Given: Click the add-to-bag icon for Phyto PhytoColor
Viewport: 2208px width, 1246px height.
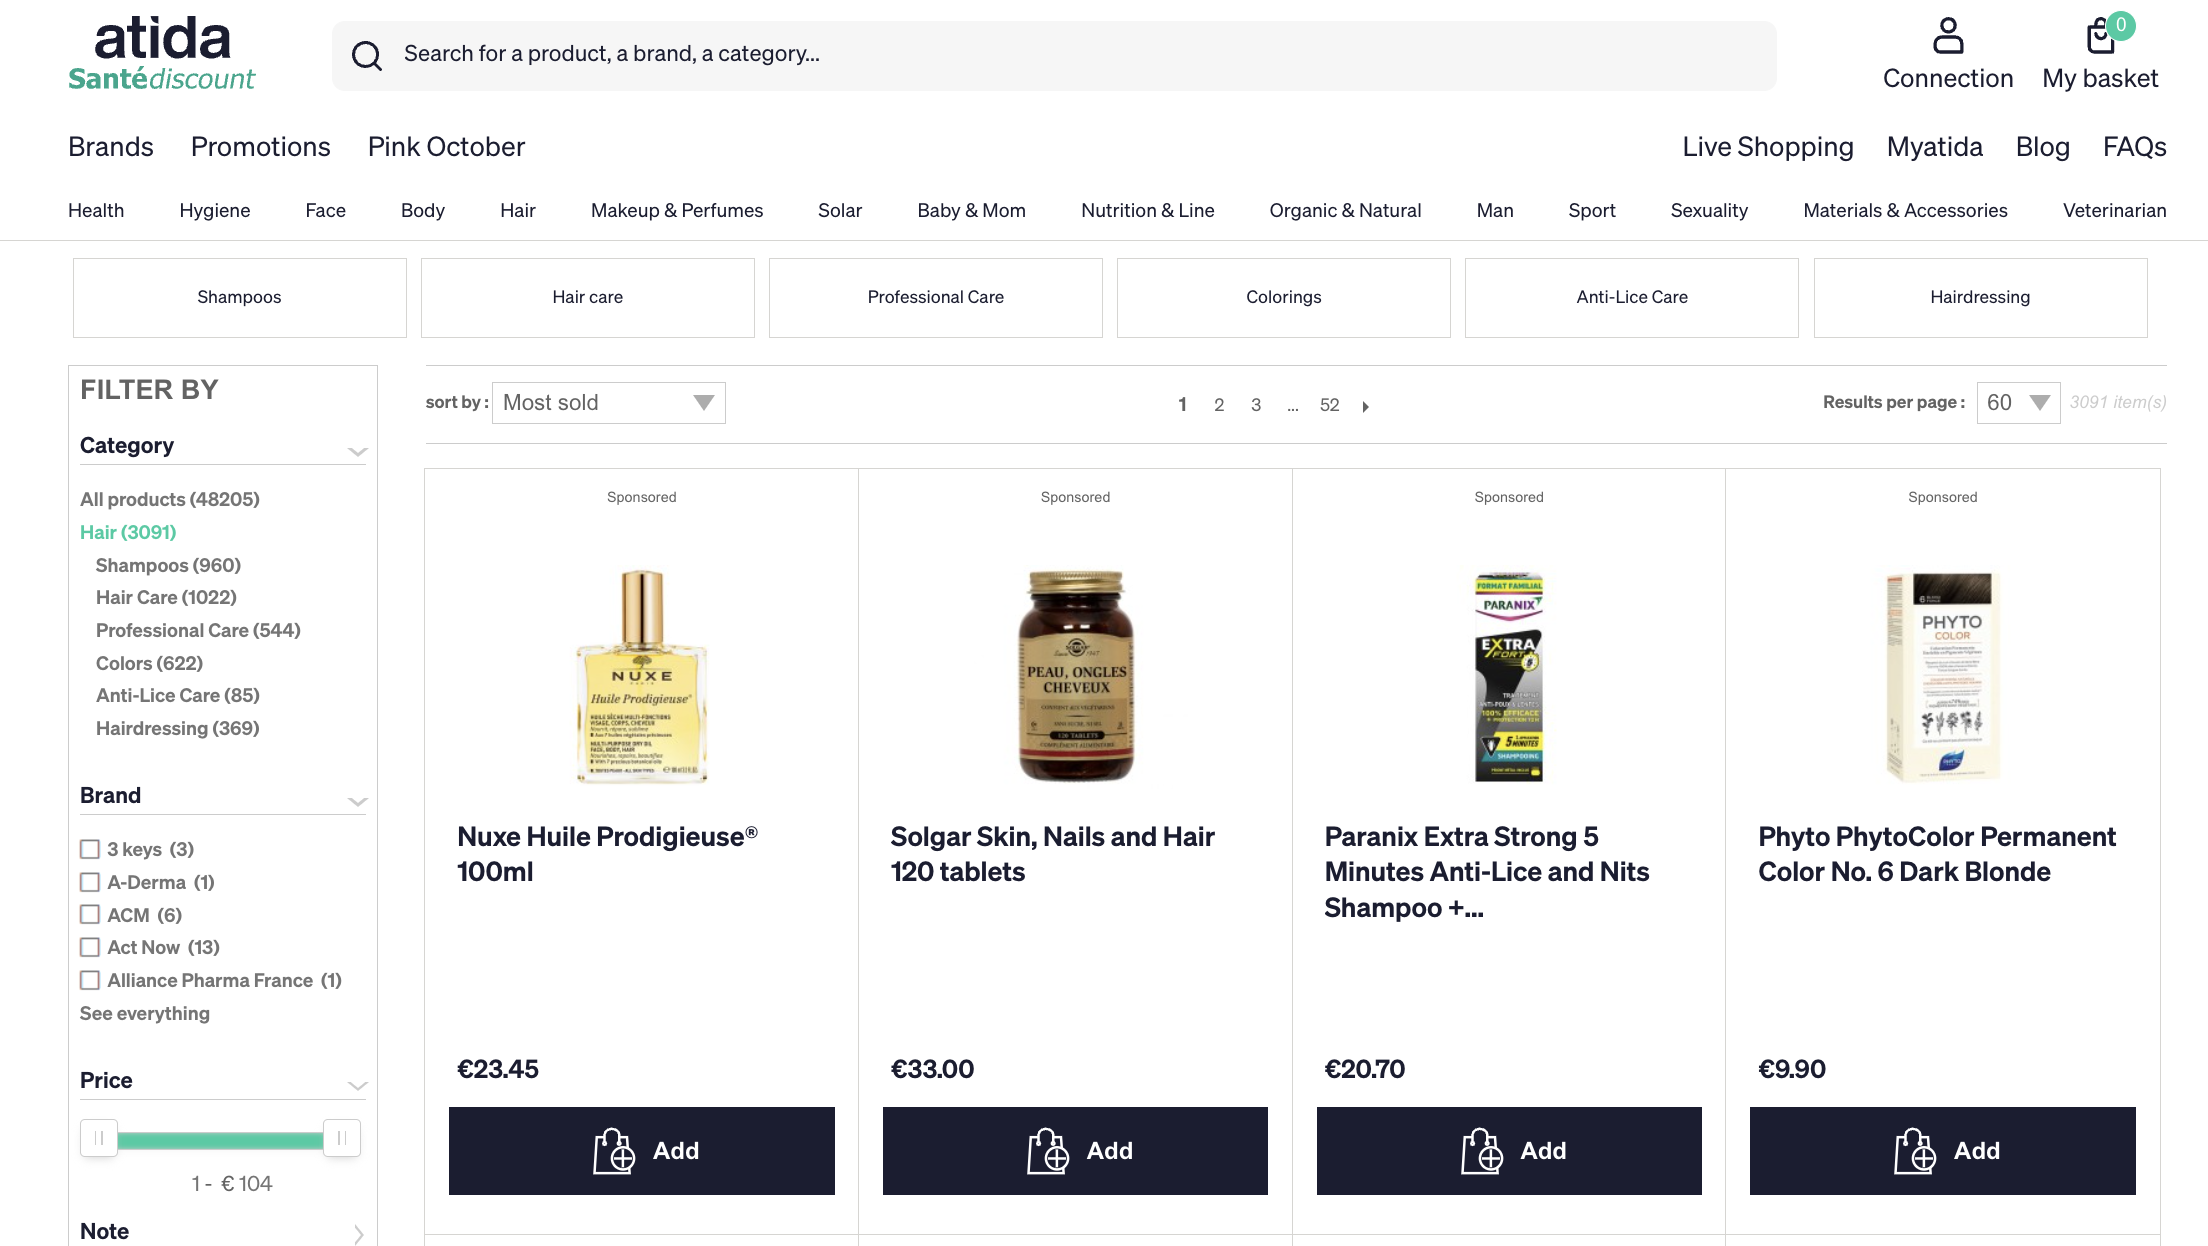Looking at the screenshot, I should point(1915,1151).
